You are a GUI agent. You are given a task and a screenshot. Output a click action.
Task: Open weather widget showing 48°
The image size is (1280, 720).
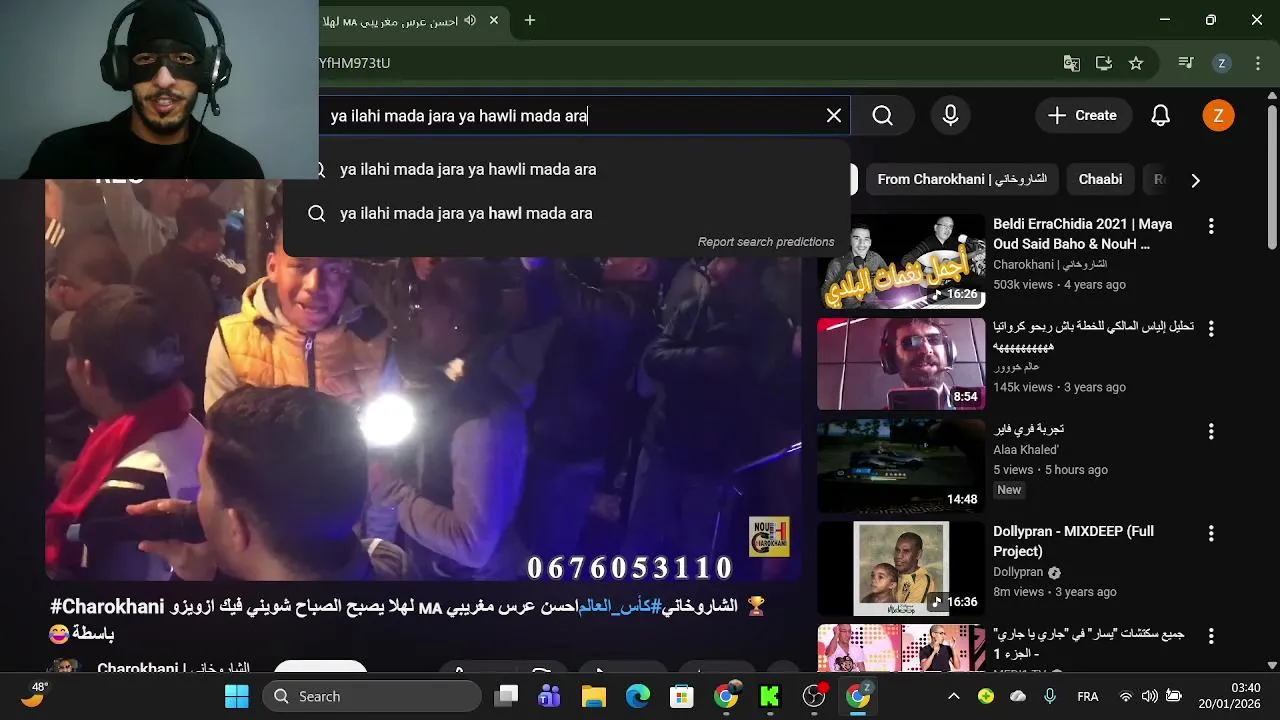(x=36, y=695)
